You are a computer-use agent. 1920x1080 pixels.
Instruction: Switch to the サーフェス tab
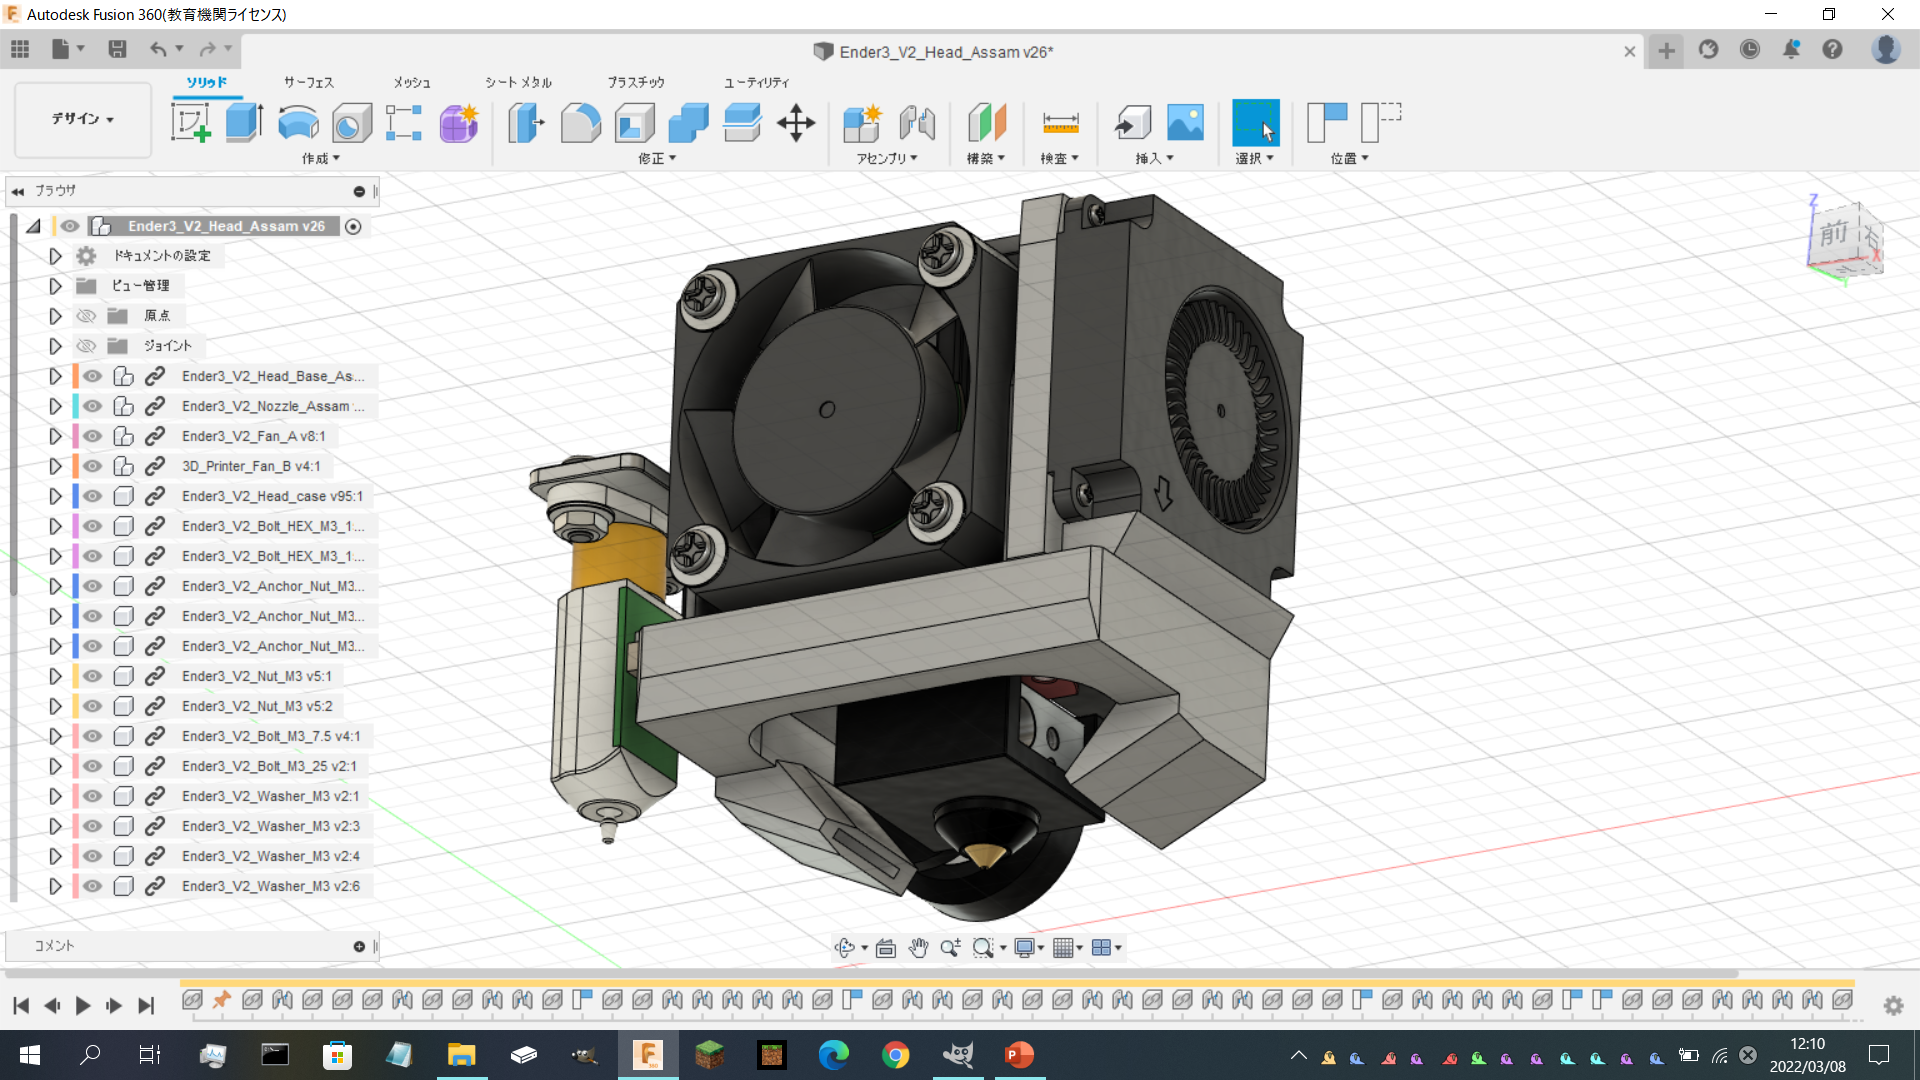308,82
